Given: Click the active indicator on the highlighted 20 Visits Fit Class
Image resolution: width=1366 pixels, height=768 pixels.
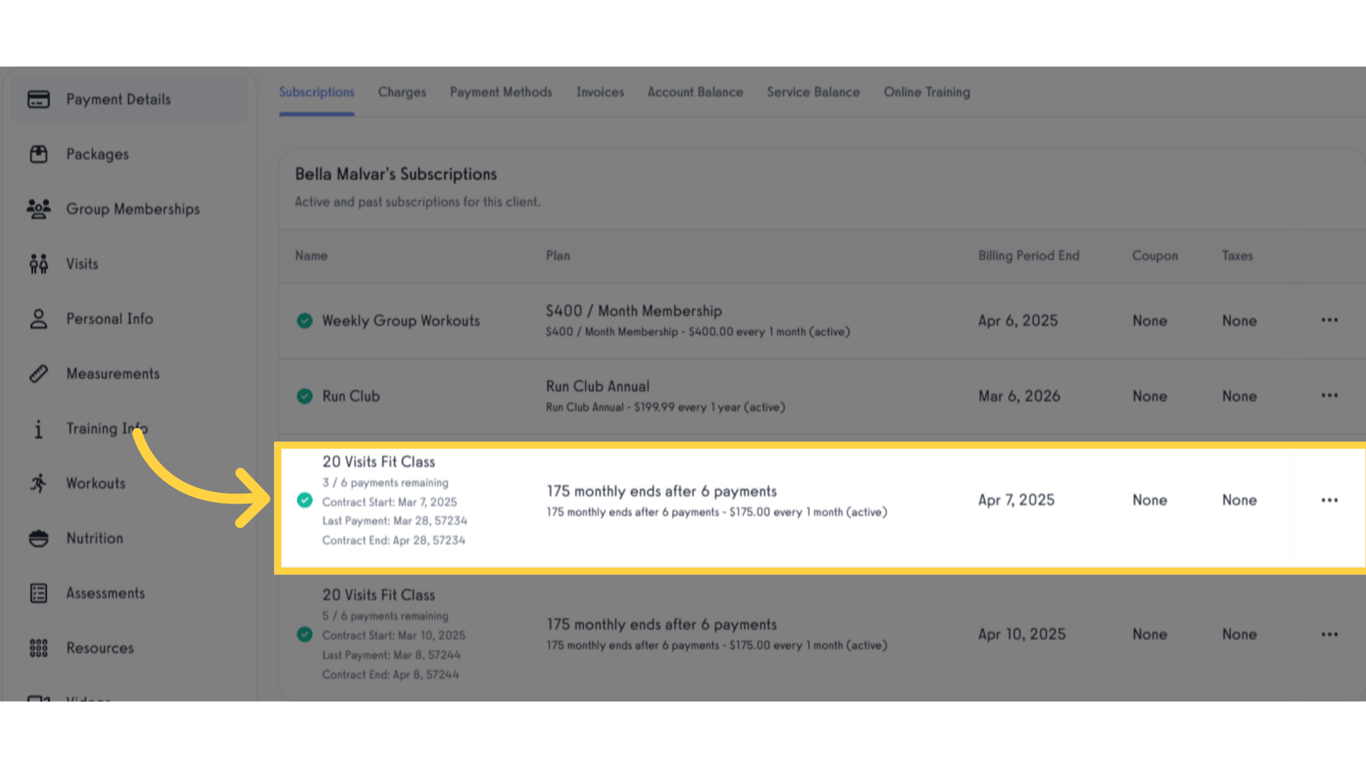Looking at the screenshot, I should [305, 500].
